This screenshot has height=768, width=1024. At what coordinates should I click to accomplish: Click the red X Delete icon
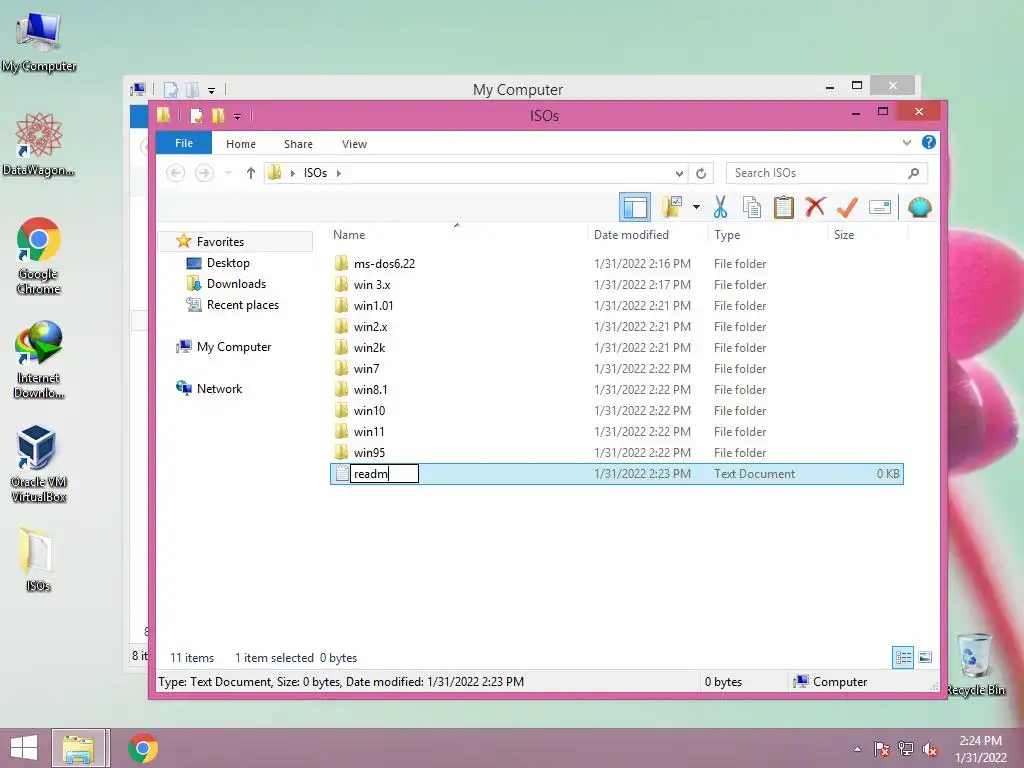tap(815, 208)
